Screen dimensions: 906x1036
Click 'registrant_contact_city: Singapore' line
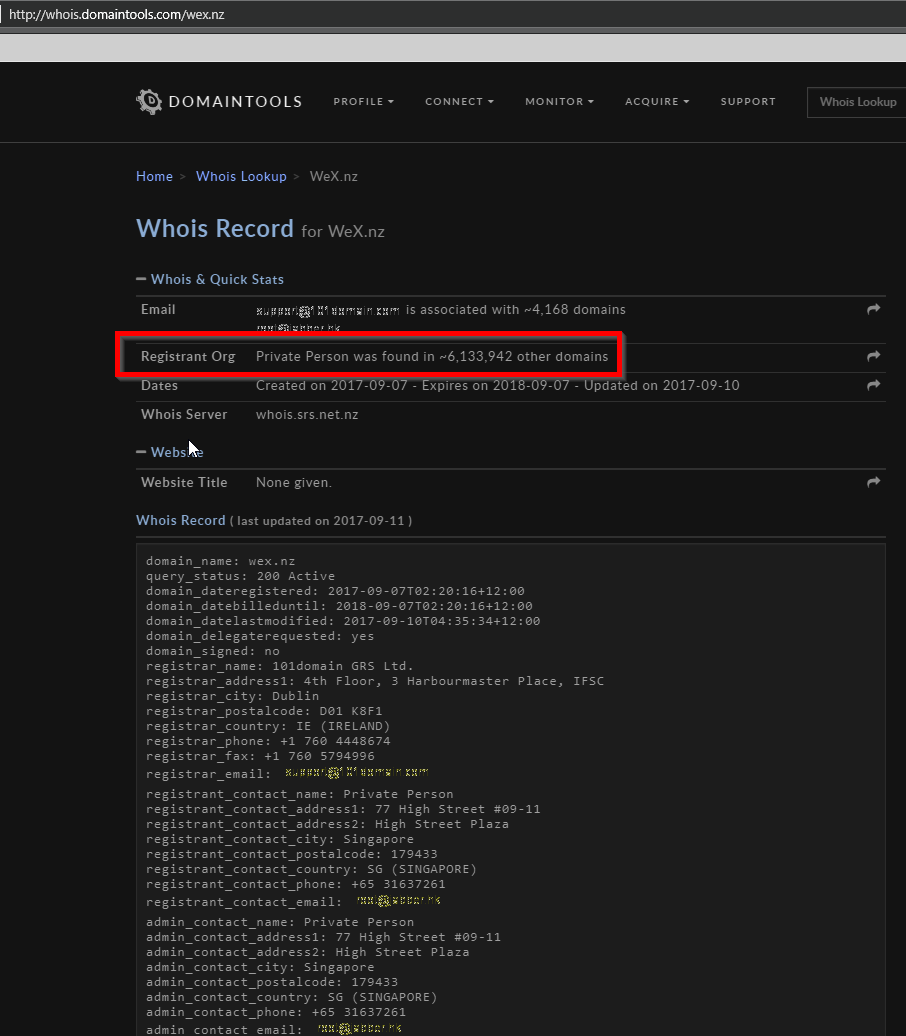point(280,839)
